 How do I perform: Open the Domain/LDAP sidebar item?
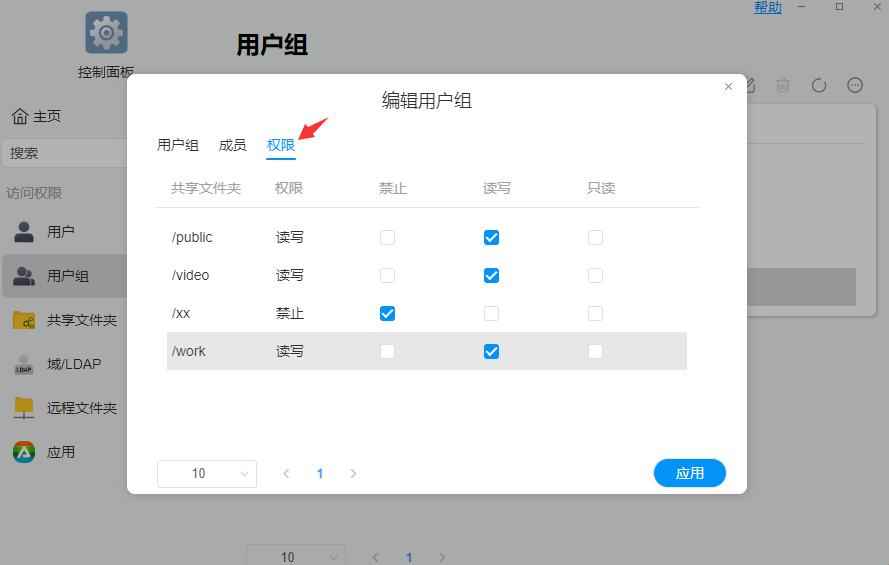pos(64,364)
